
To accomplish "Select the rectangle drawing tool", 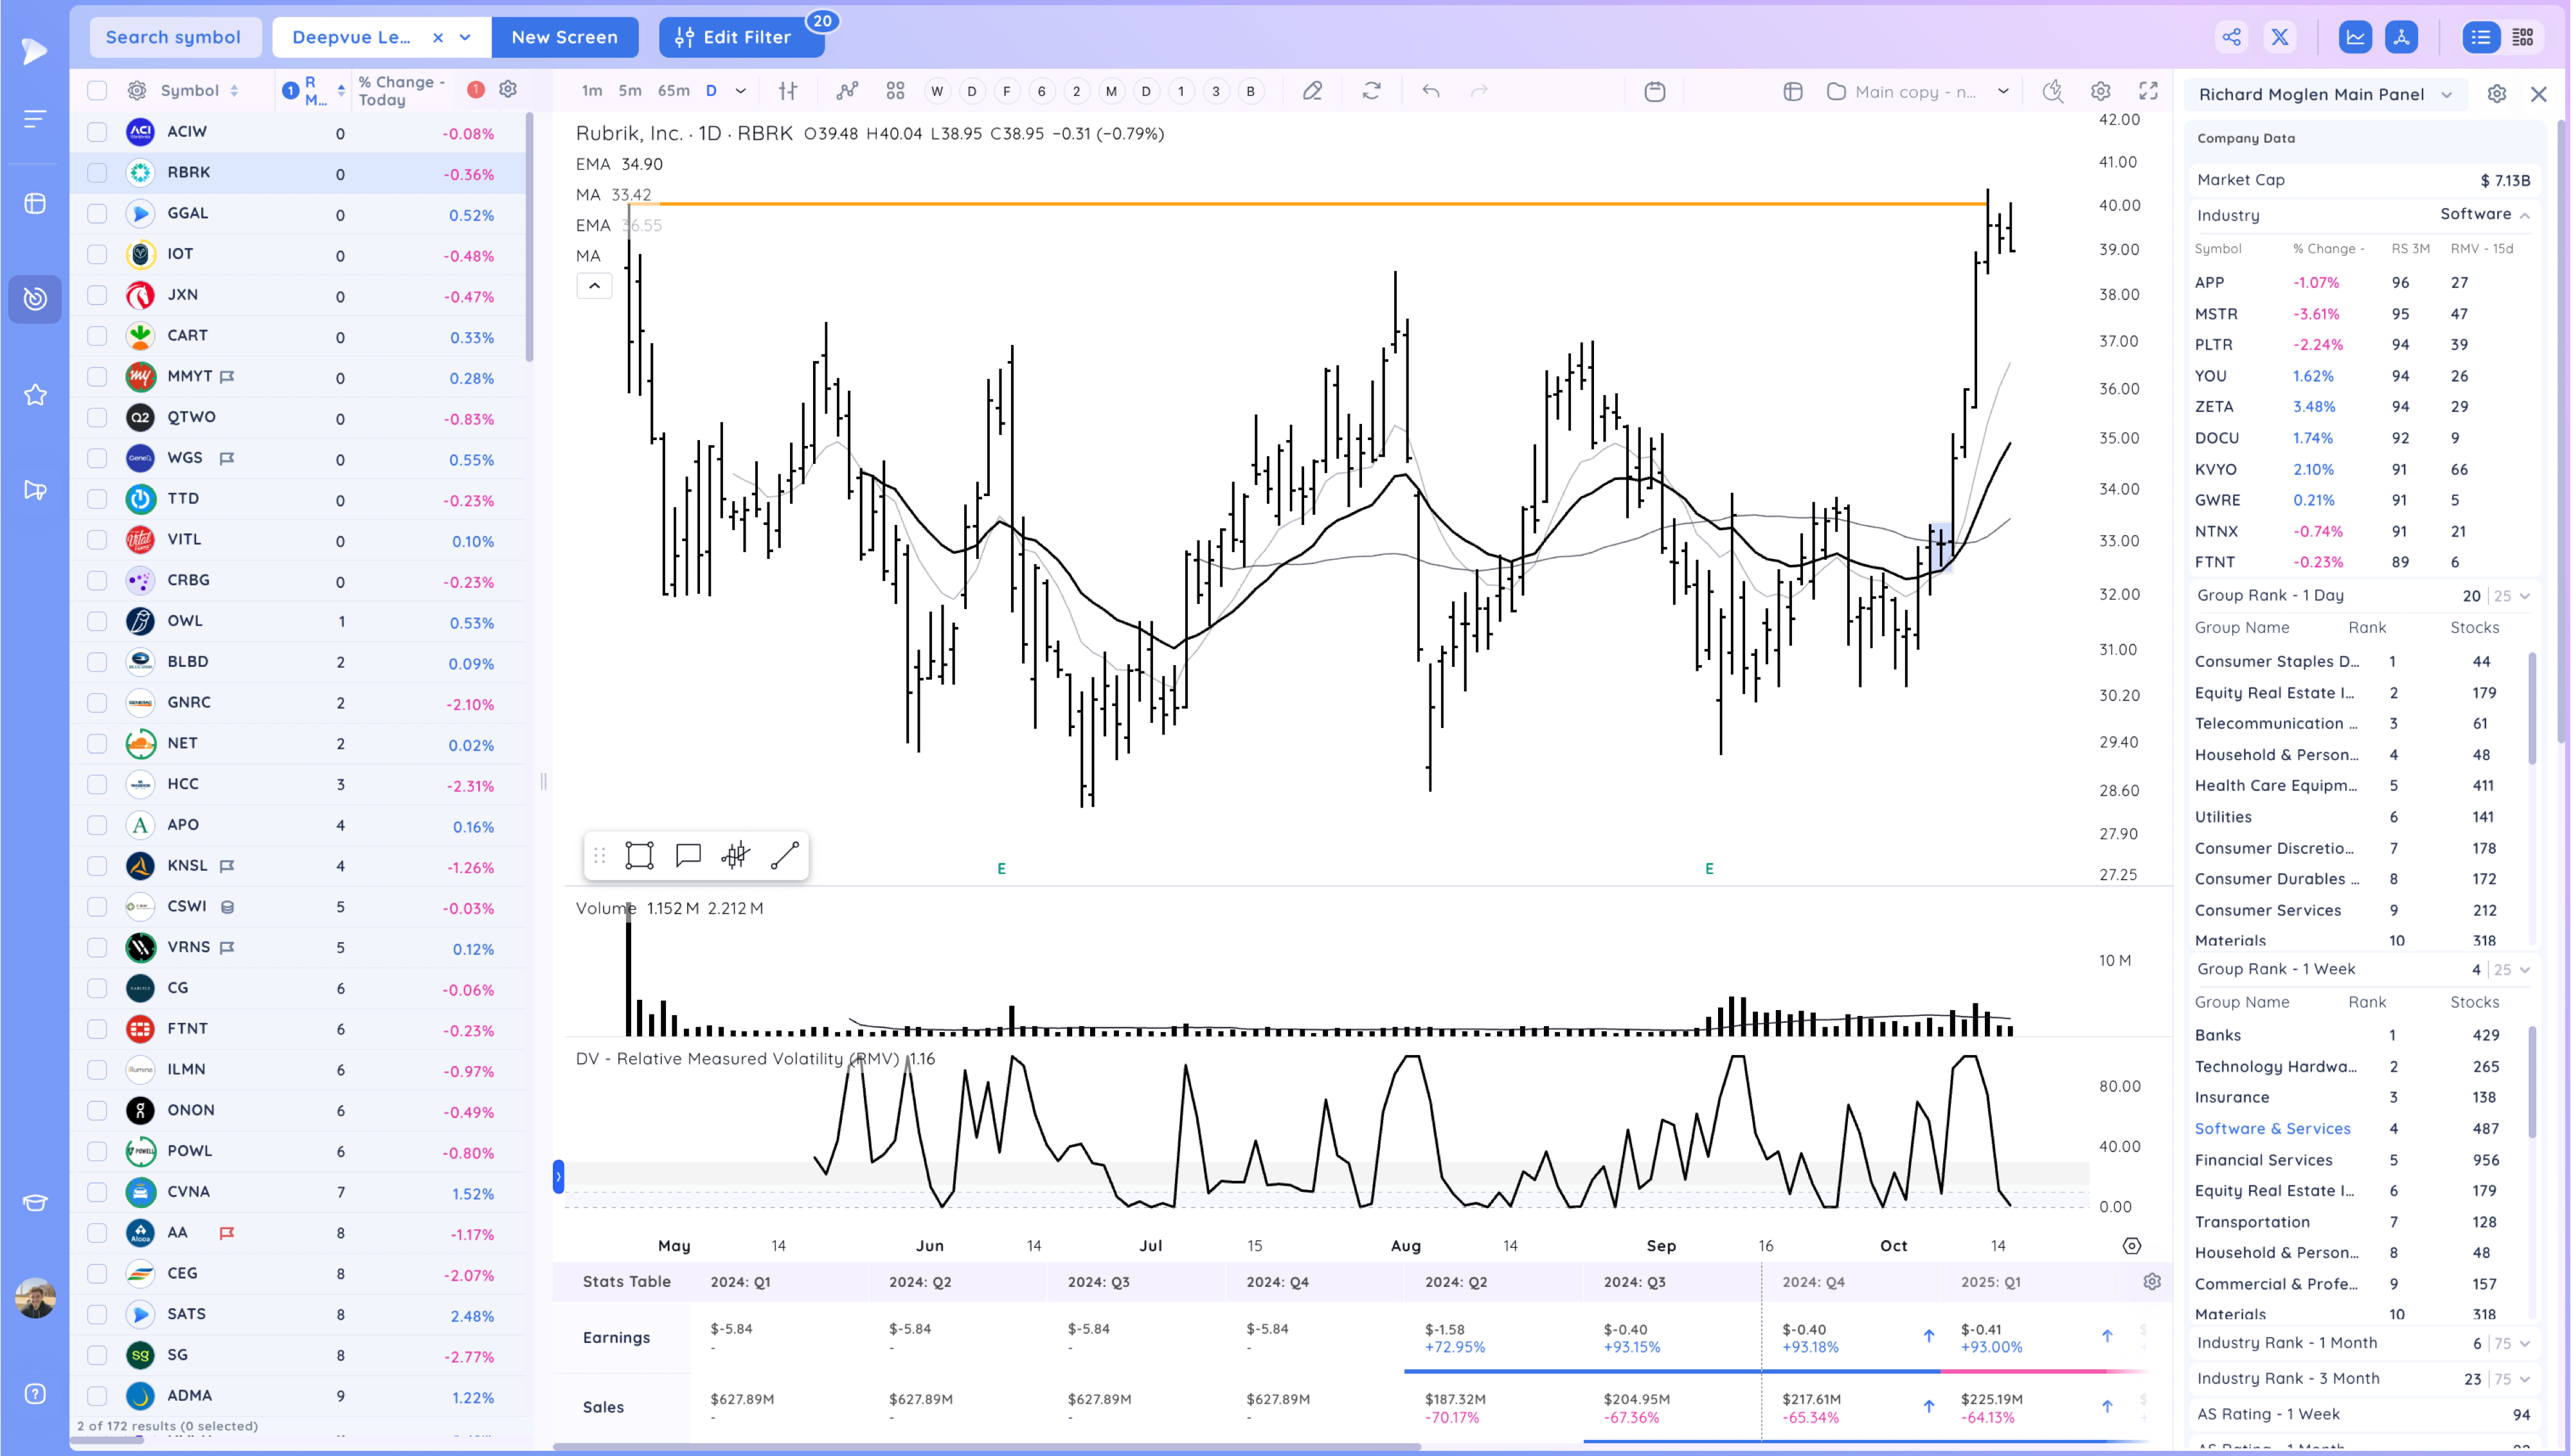I will click(x=639, y=855).
